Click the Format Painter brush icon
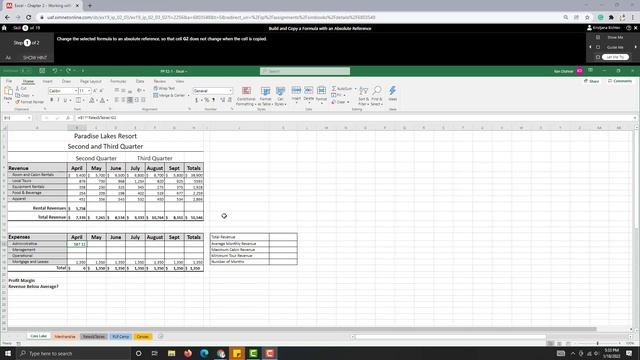Image resolution: width=640 pixels, height=360 pixels. [x=18, y=102]
